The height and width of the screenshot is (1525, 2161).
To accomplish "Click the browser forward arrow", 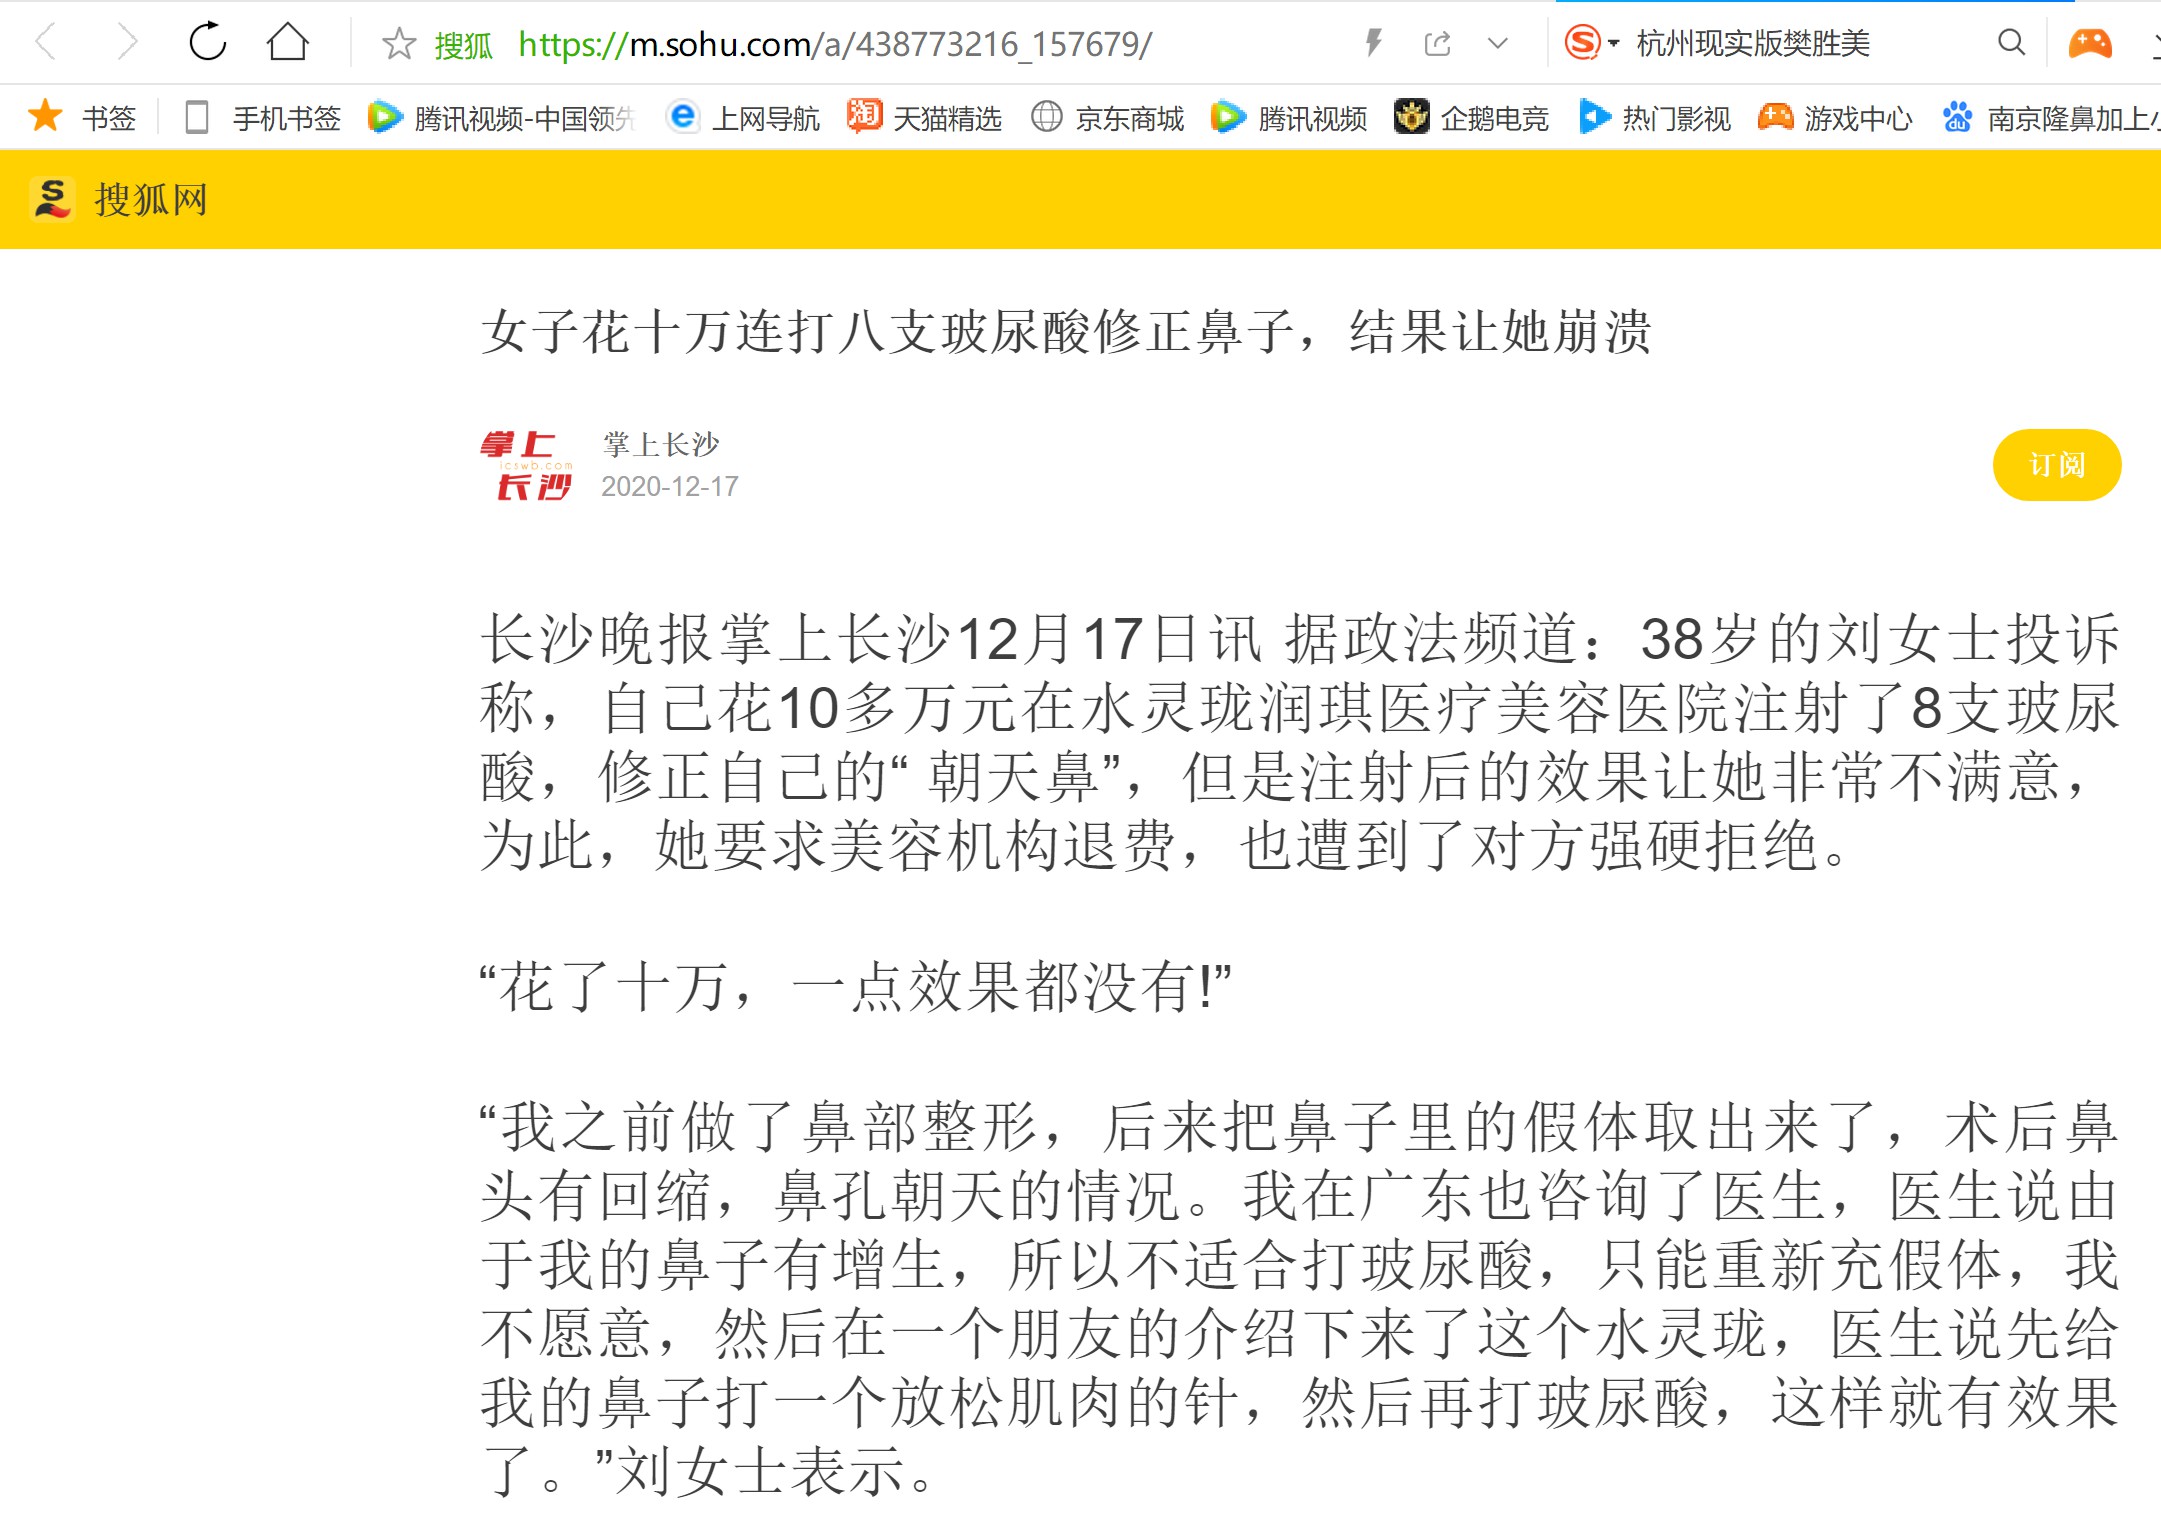I will coord(127,43).
